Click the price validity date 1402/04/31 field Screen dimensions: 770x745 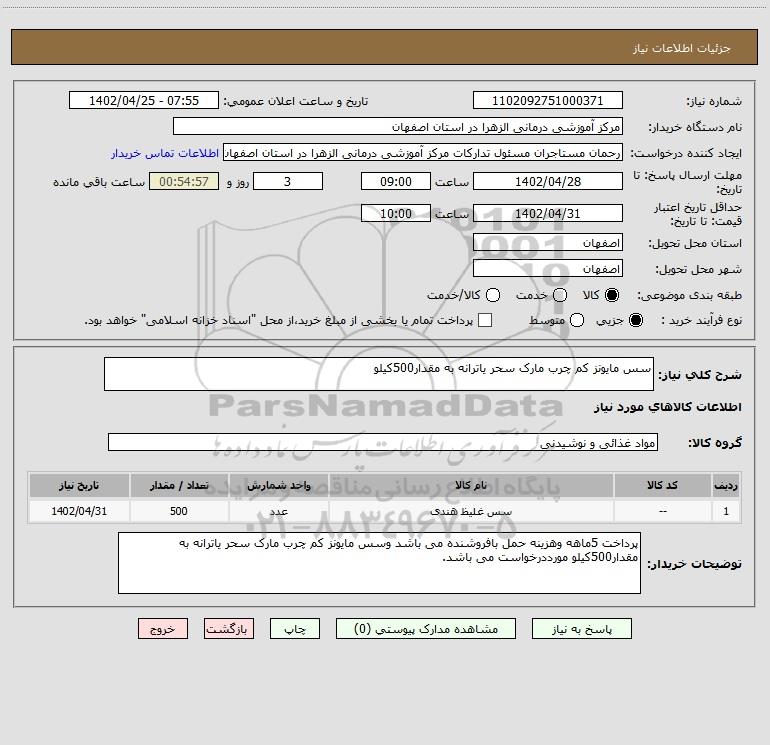[548, 214]
